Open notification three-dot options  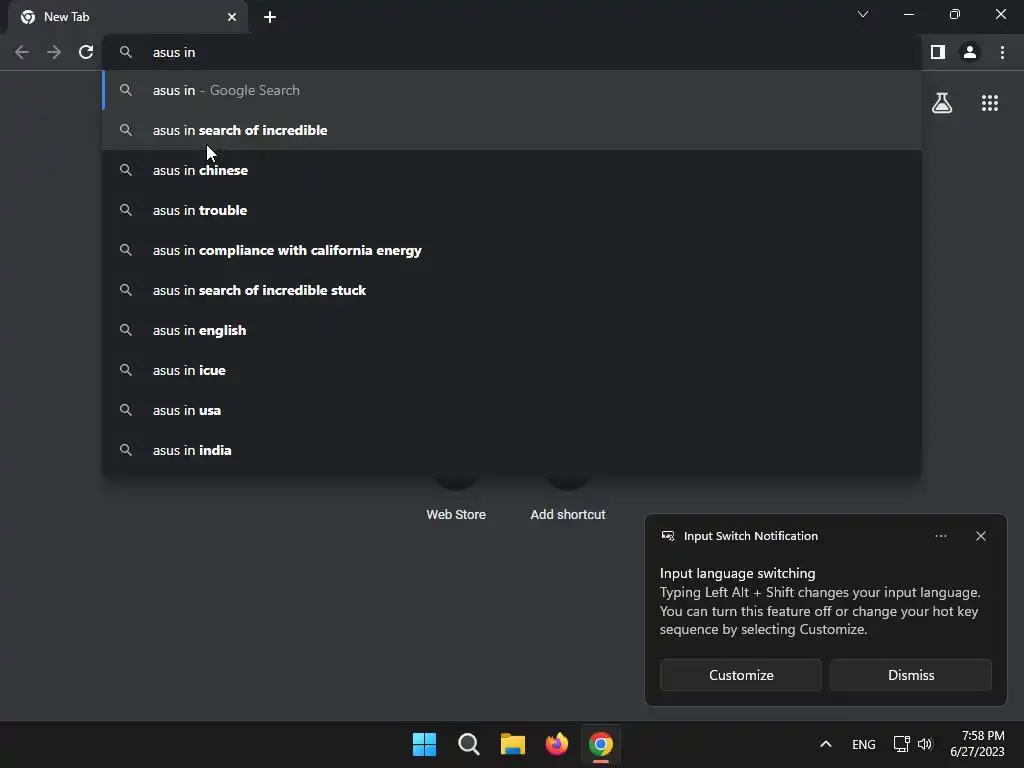[x=940, y=536]
